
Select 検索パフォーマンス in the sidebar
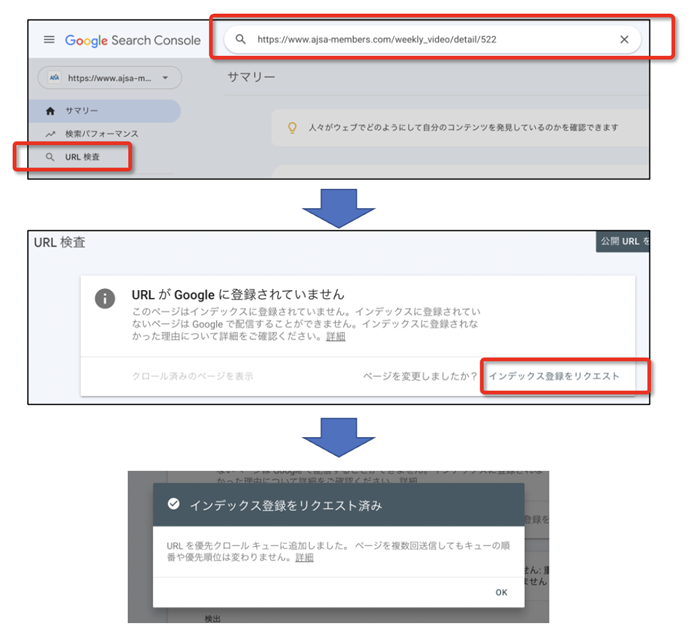[102, 134]
